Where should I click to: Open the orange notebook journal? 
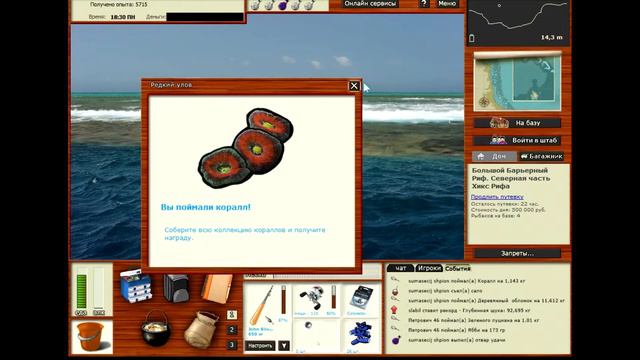point(217,289)
